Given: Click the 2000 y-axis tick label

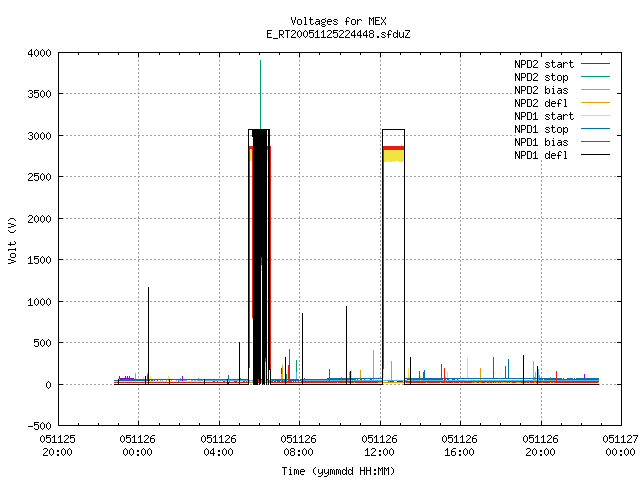Looking at the screenshot, I should pos(40,219).
